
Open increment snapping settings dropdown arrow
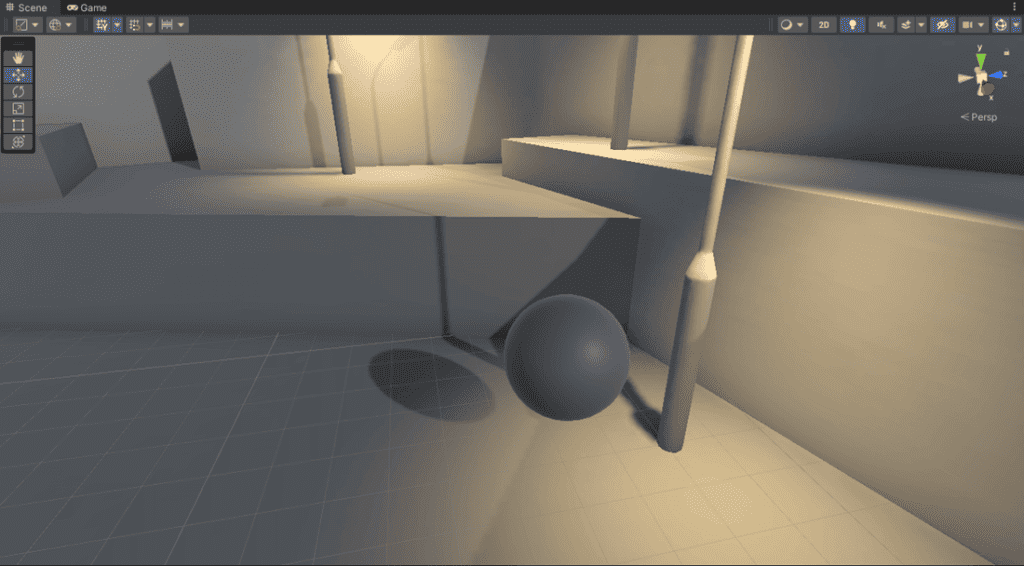point(150,25)
